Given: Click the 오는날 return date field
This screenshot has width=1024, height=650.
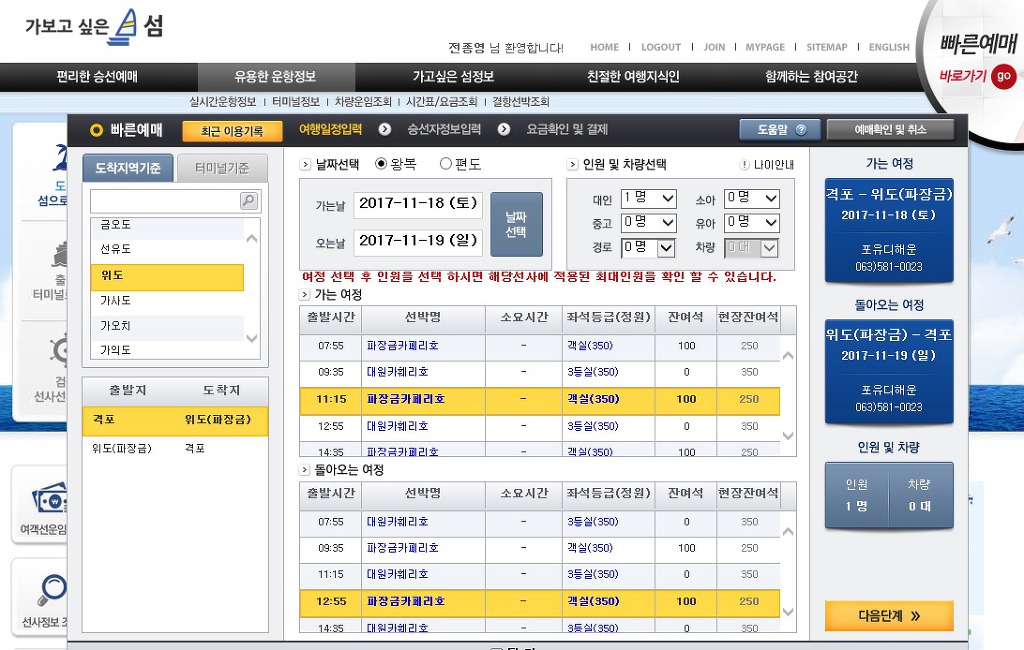Looking at the screenshot, I should (x=418, y=241).
